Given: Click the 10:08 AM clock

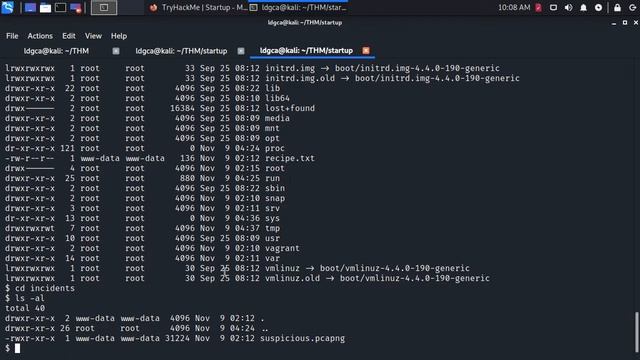Looking at the screenshot, I should 514,7.
